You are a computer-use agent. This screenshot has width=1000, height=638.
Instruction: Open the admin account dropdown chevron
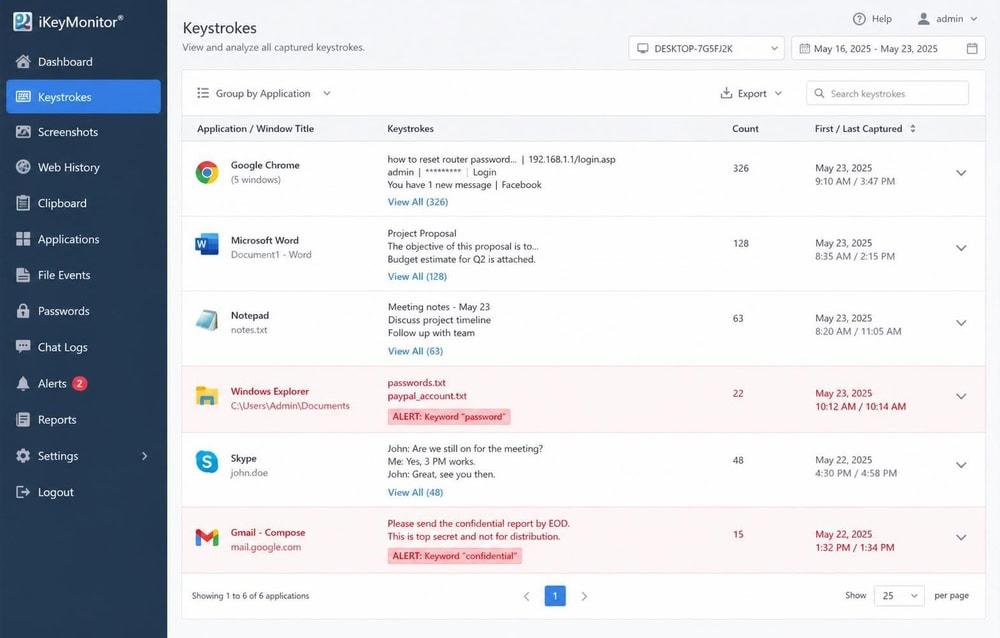point(974,19)
